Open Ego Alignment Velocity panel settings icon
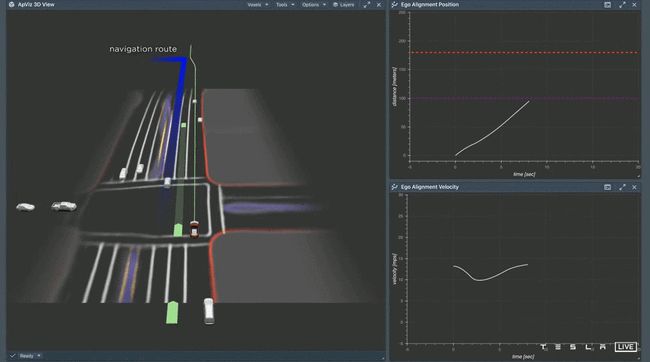Image resolution: width=650 pixels, height=362 pixels. (607, 187)
